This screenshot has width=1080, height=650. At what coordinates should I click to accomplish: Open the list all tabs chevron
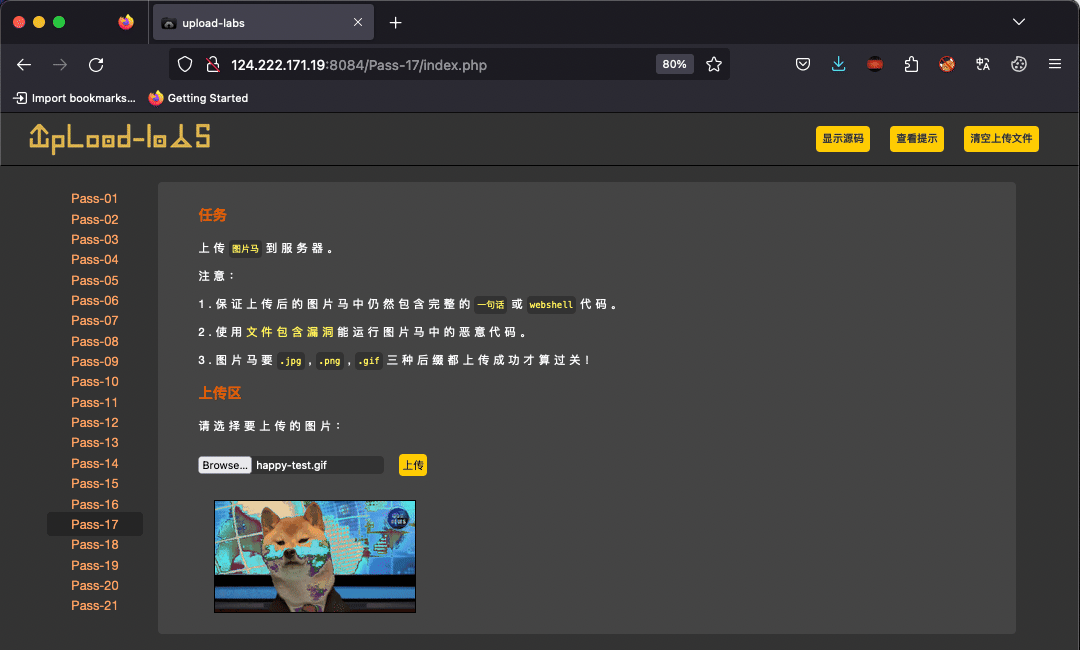click(1019, 22)
